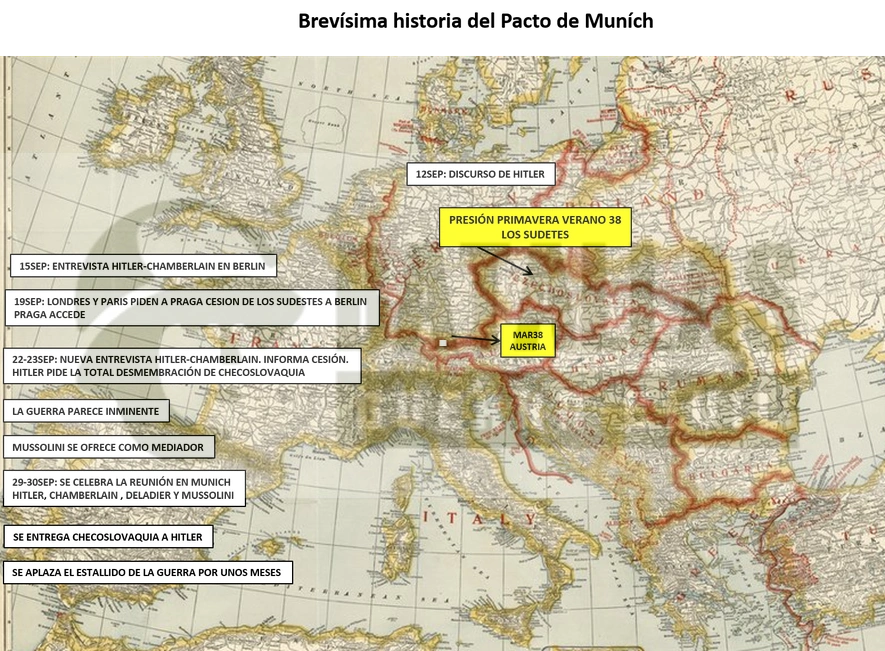Select the "19SEP: LONDRES Y PARIS PIDEN" text box
885x651 pixels.
tap(192, 308)
